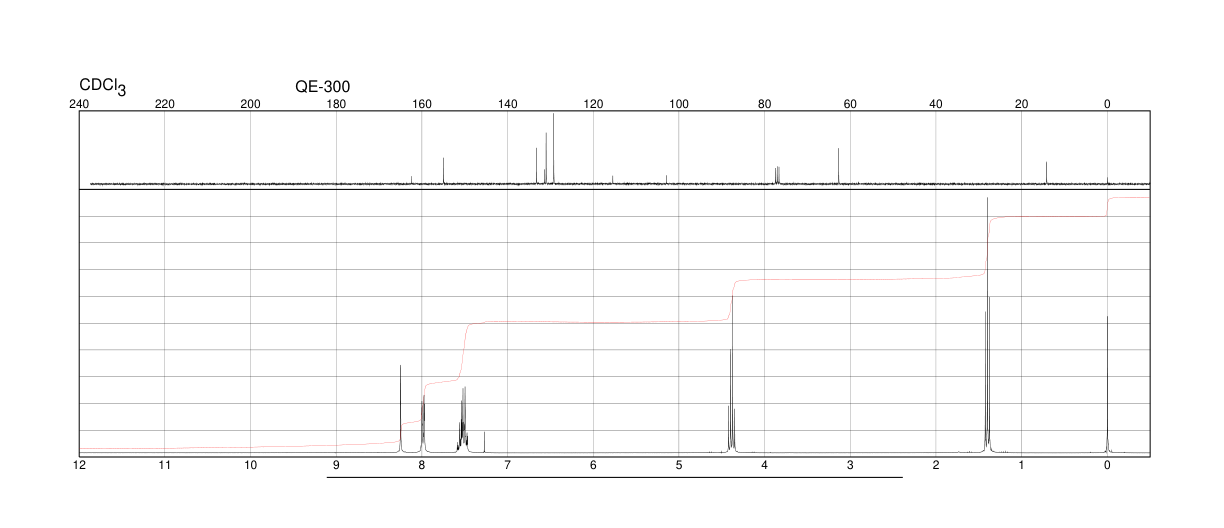The height and width of the screenshot is (528, 1224).
Task: Click the 5 ppm label on proton axis
Action: pyautogui.click(x=679, y=466)
